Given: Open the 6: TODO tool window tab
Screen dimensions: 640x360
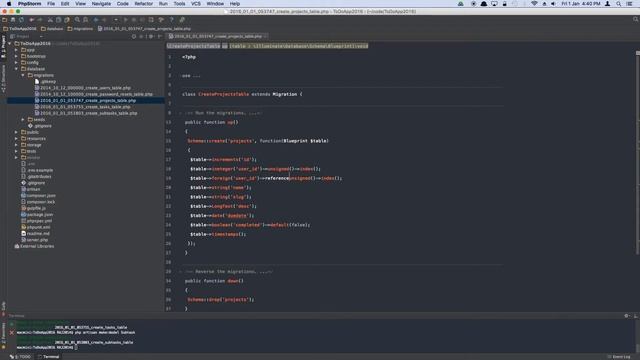Looking at the screenshot, I should click(20, 357).
